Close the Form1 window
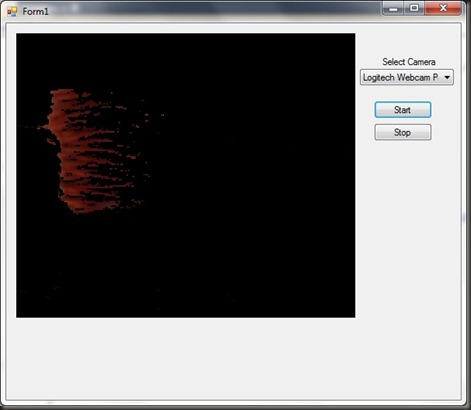Viewport: 471px width, 410px height. 443,8
